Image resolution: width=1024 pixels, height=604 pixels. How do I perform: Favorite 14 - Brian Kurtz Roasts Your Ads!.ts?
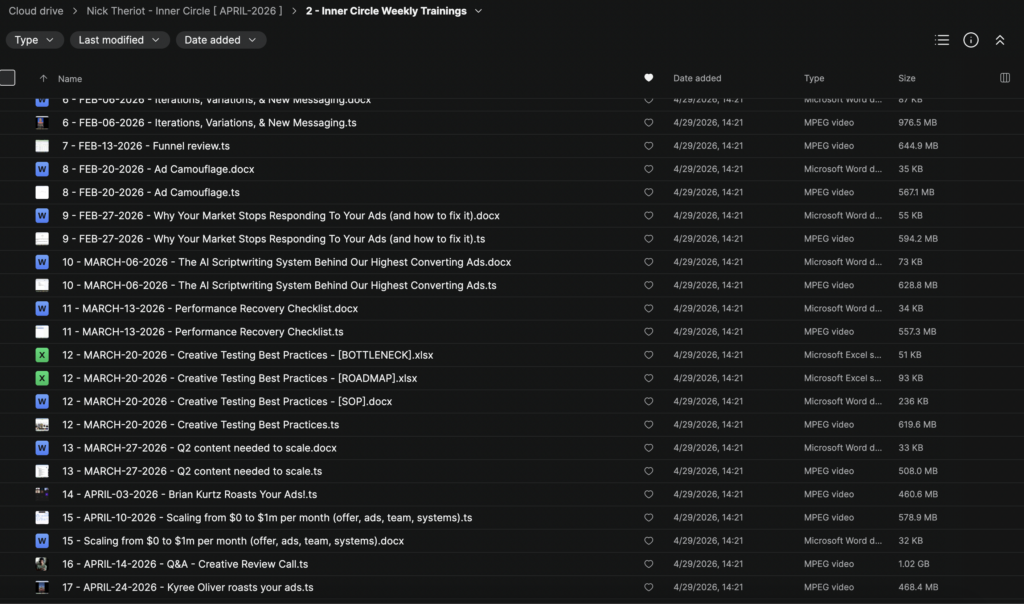[x=648, y=494]
